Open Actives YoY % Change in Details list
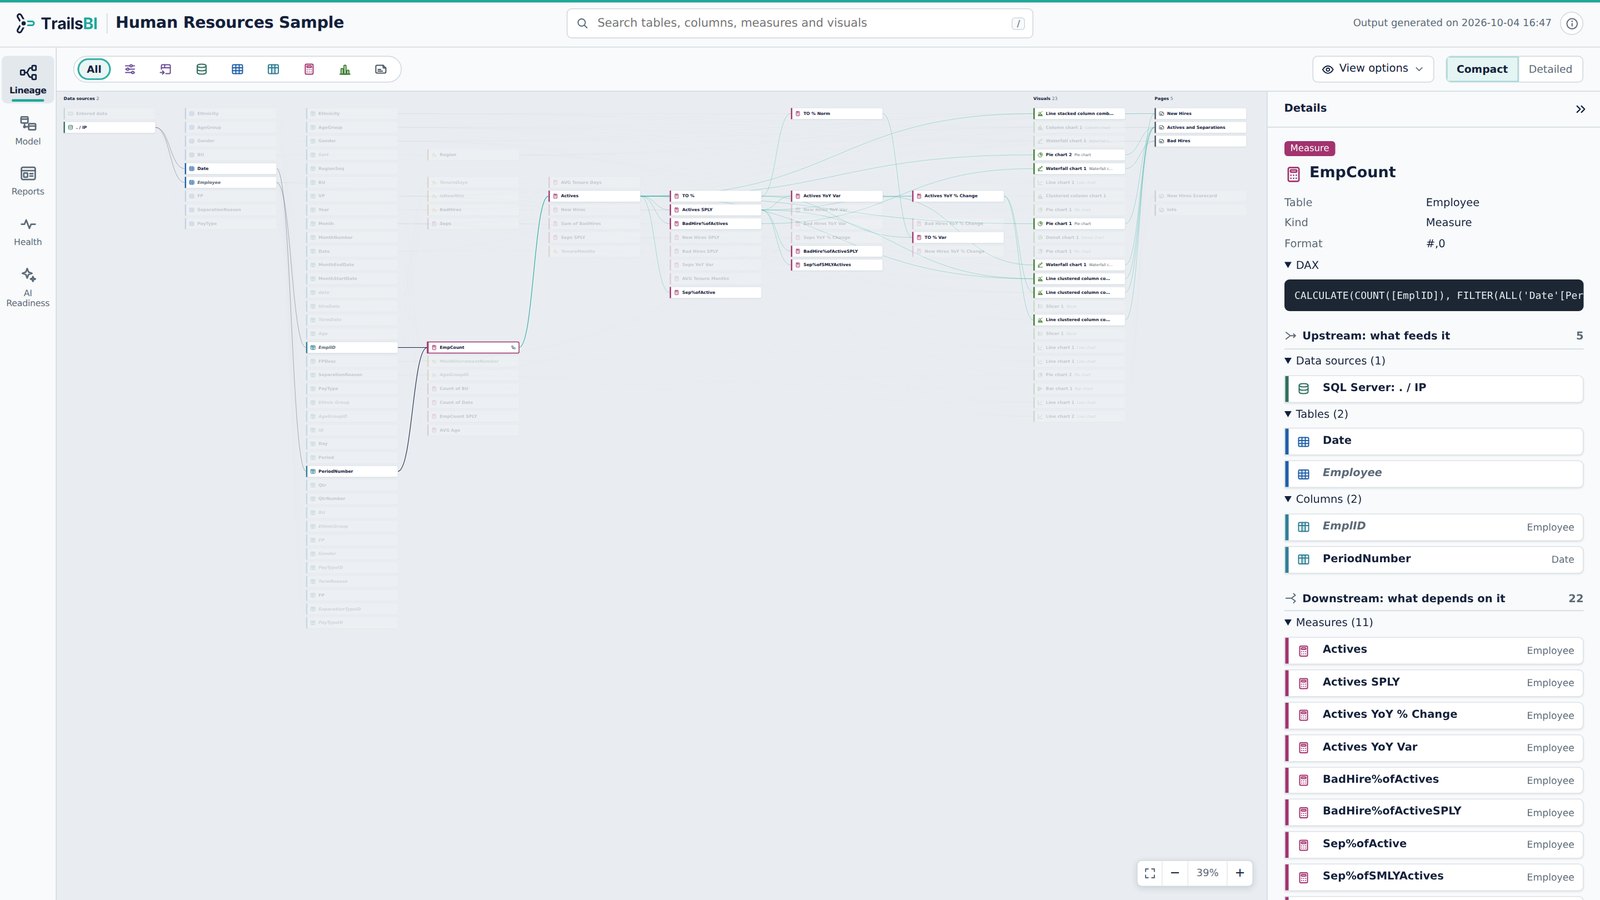1600x900 pixels. tap(1434, 715)
